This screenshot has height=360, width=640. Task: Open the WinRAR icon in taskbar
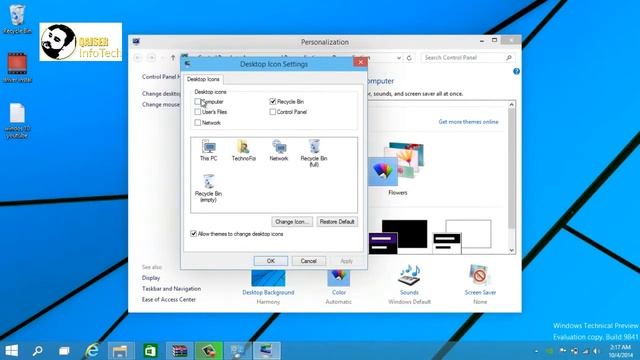pyautogui.click(x=180, y=350)
